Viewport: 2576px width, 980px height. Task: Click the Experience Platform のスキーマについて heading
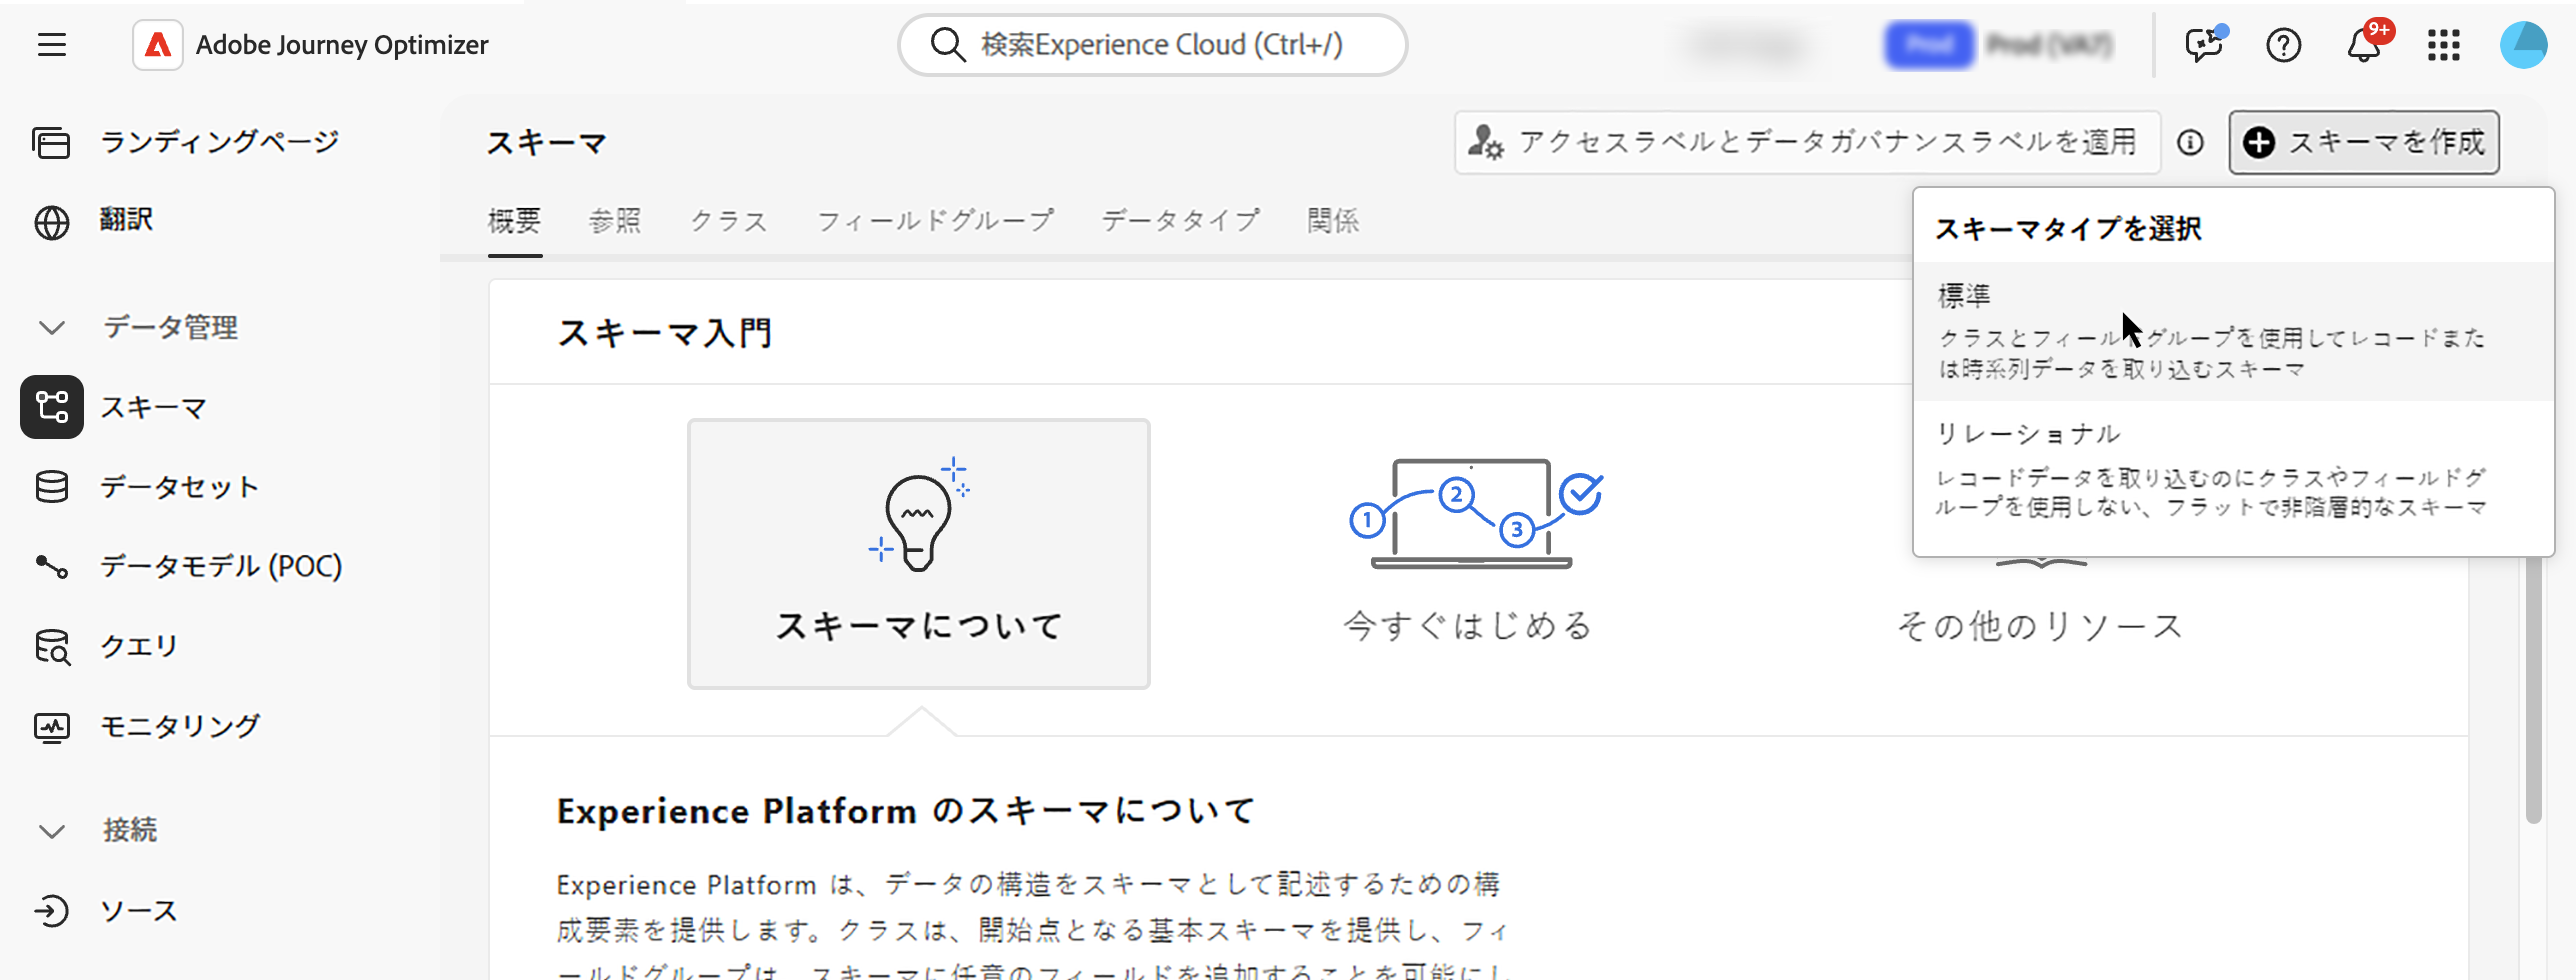906,811
